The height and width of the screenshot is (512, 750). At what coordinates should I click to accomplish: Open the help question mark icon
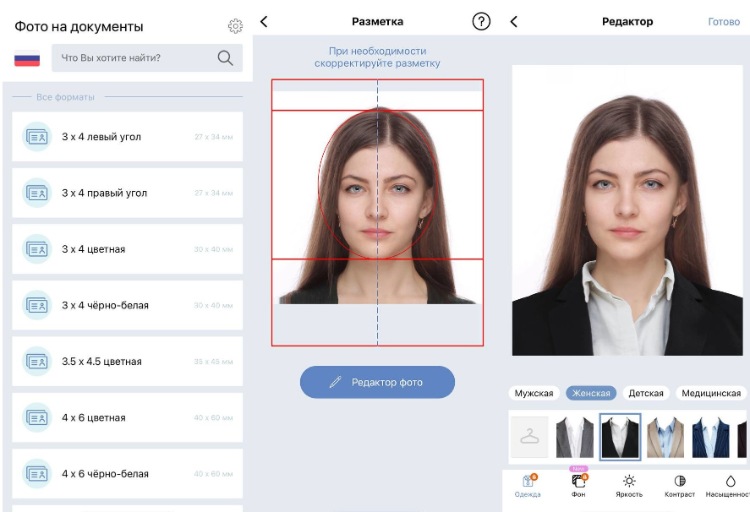481,21
